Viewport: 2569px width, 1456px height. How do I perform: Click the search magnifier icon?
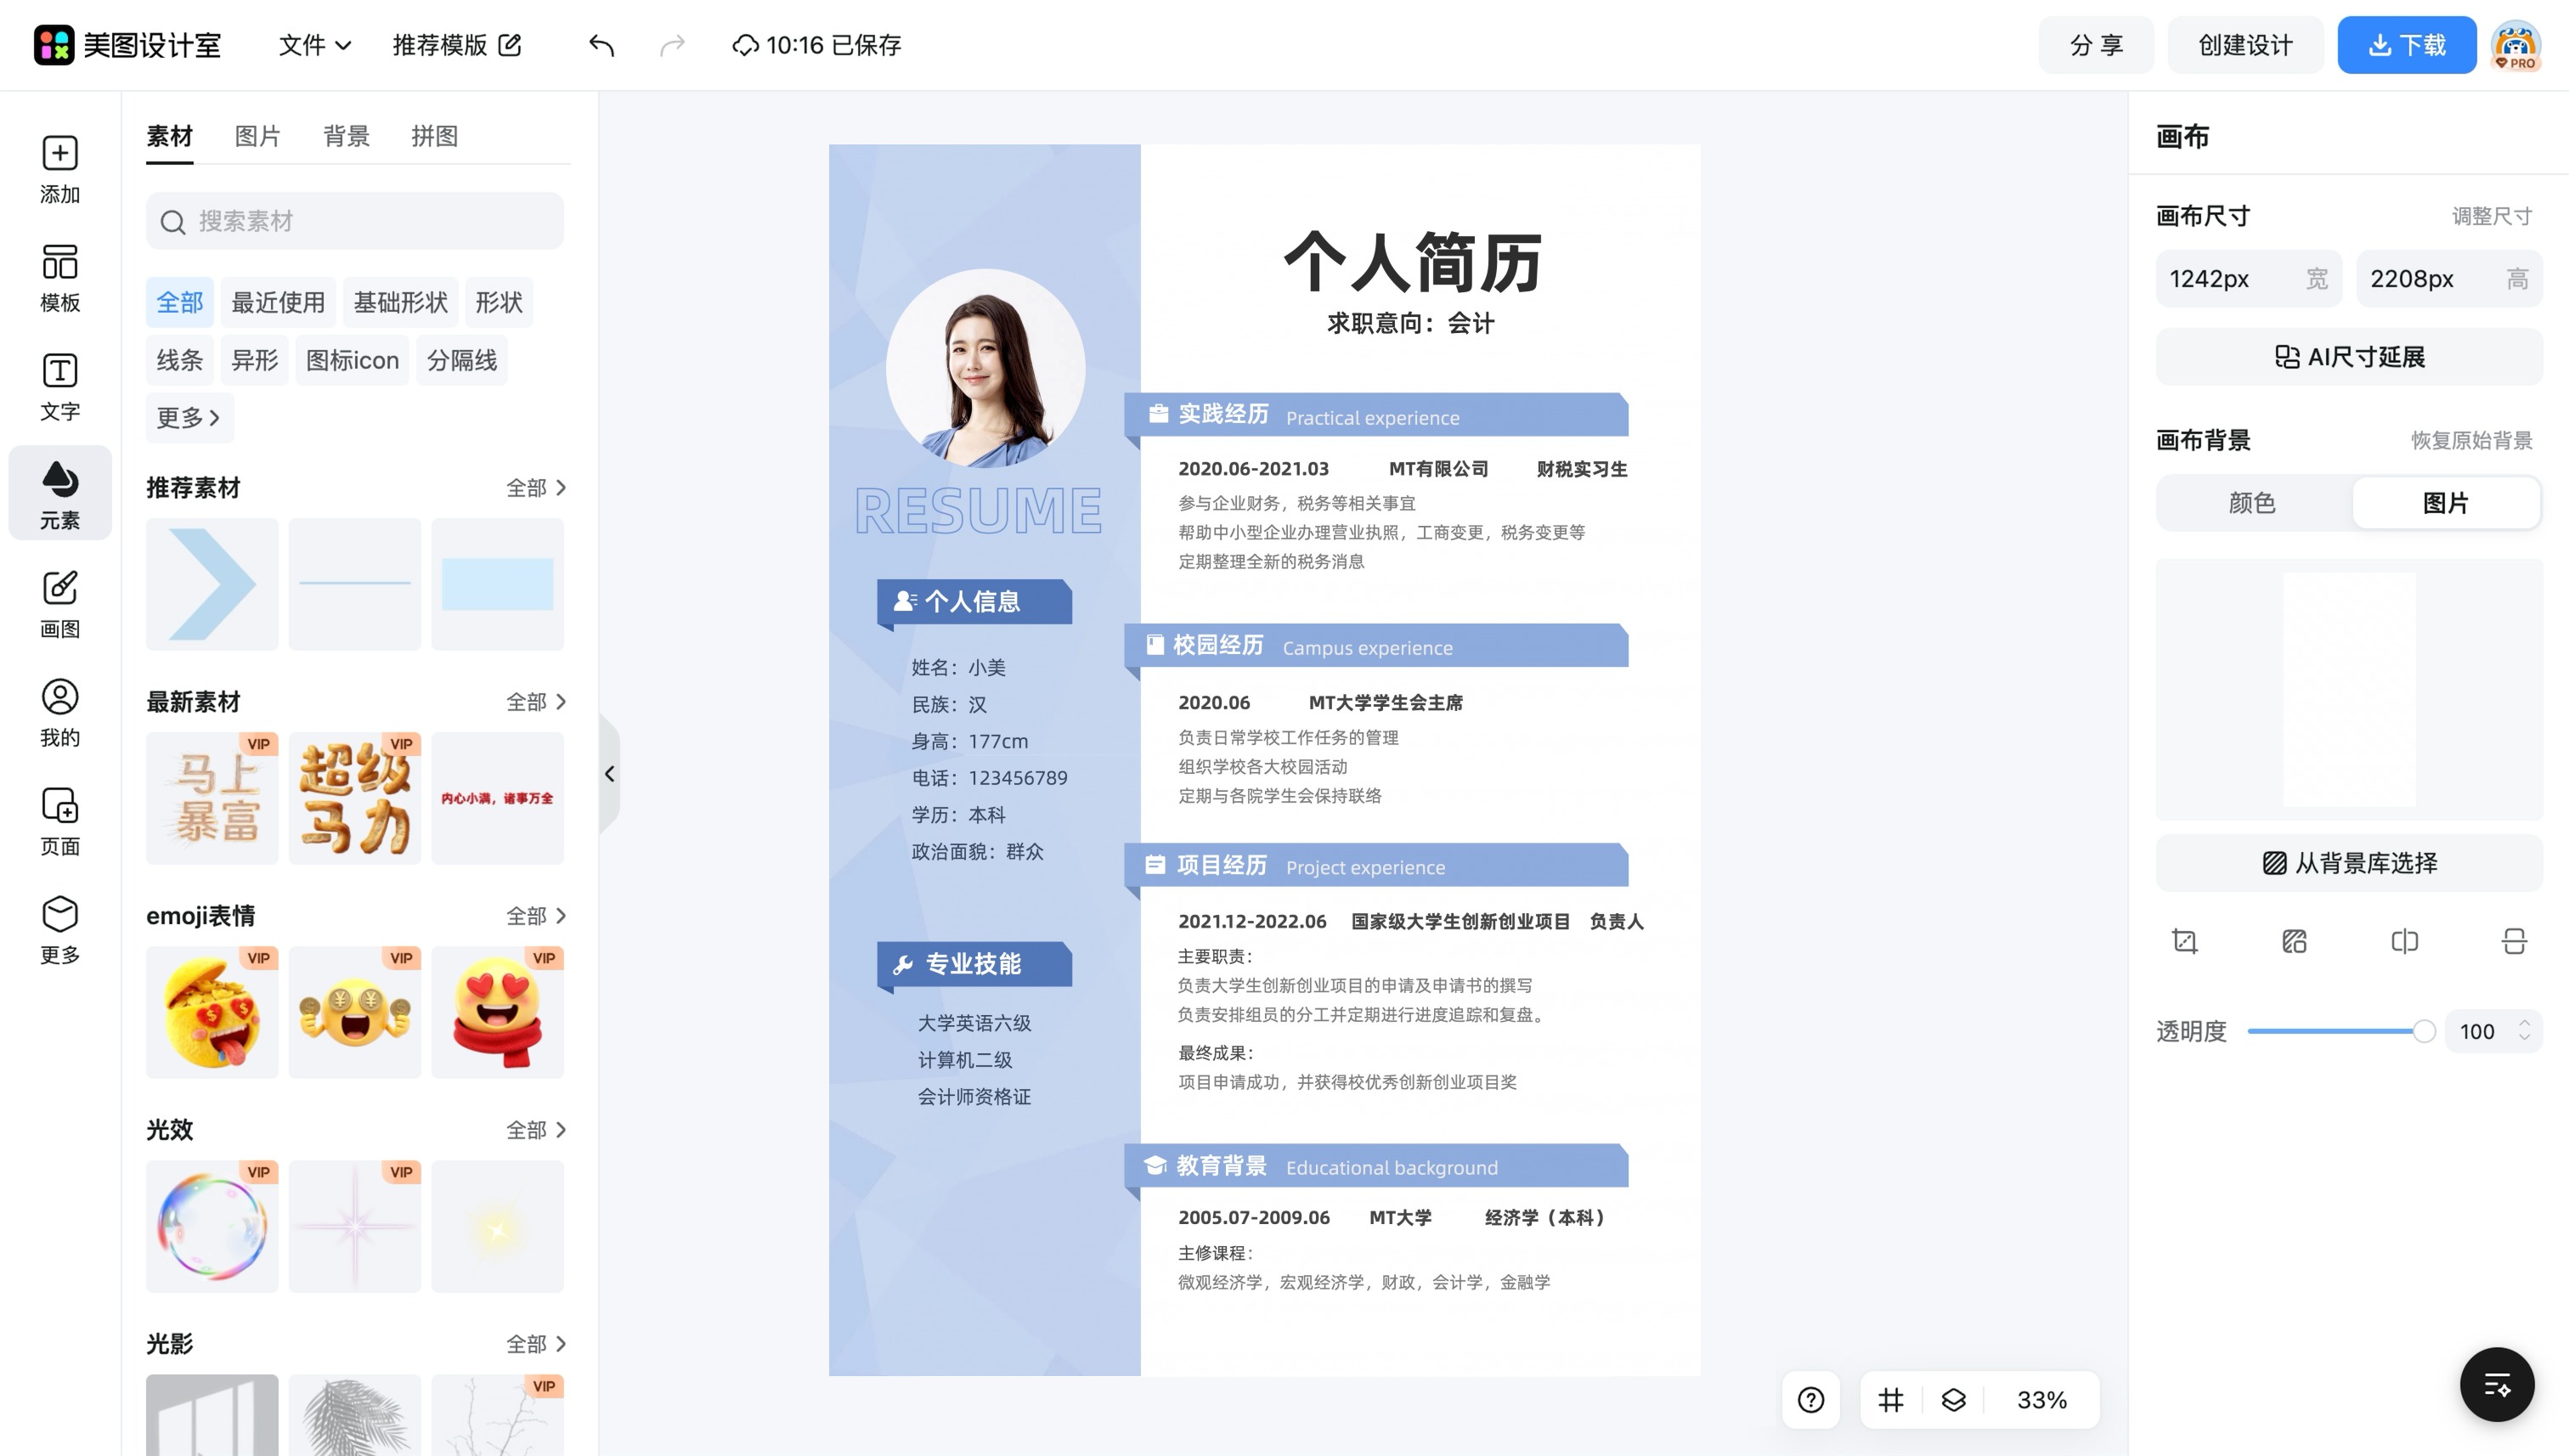[x=173, y=222]
